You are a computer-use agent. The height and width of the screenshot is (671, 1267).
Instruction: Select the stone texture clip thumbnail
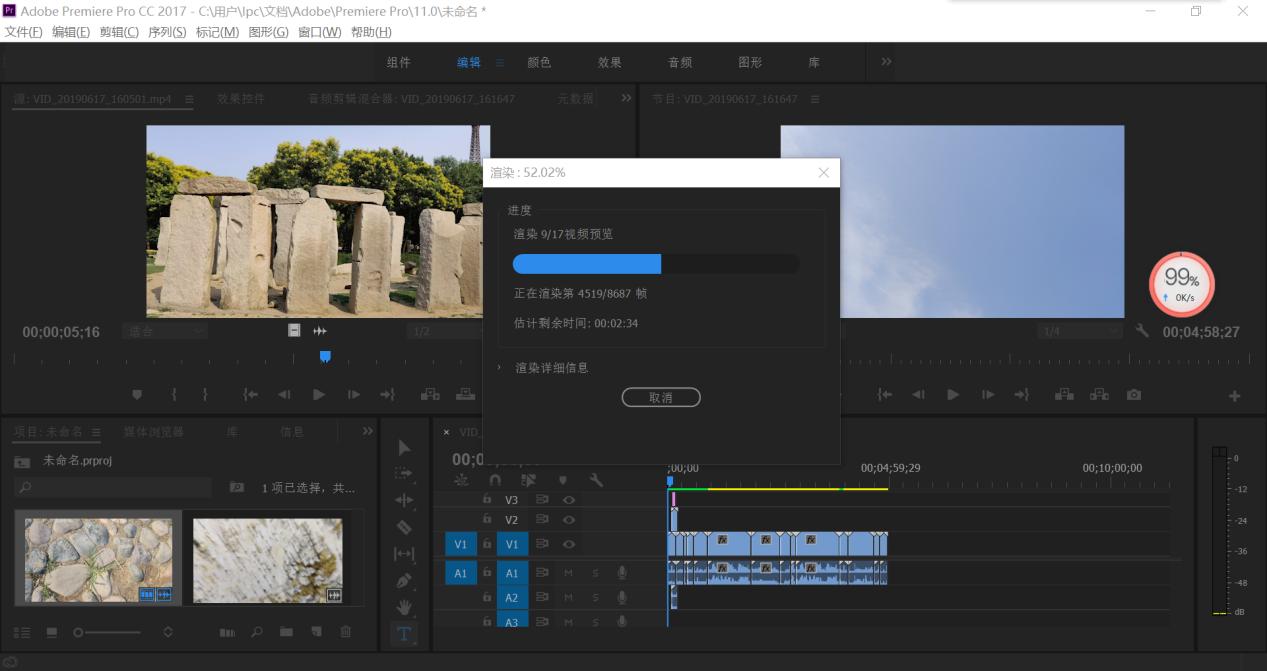tap(96, 558)
